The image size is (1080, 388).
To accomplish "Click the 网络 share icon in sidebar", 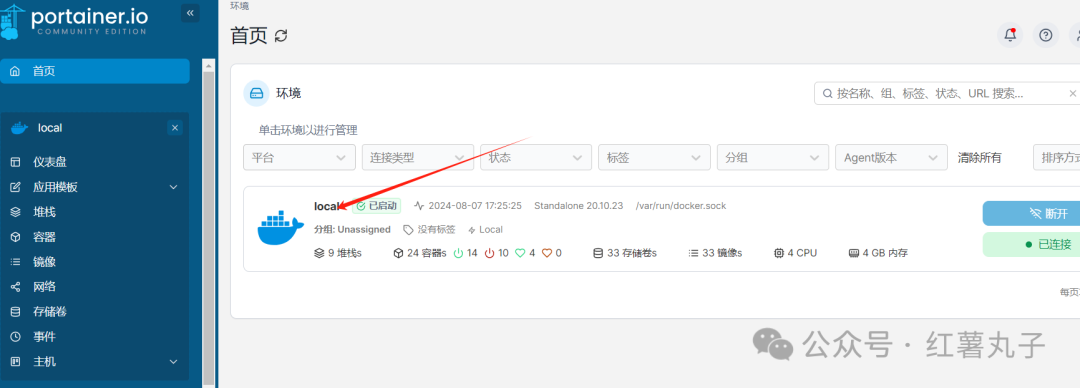I will click(15, 287).
